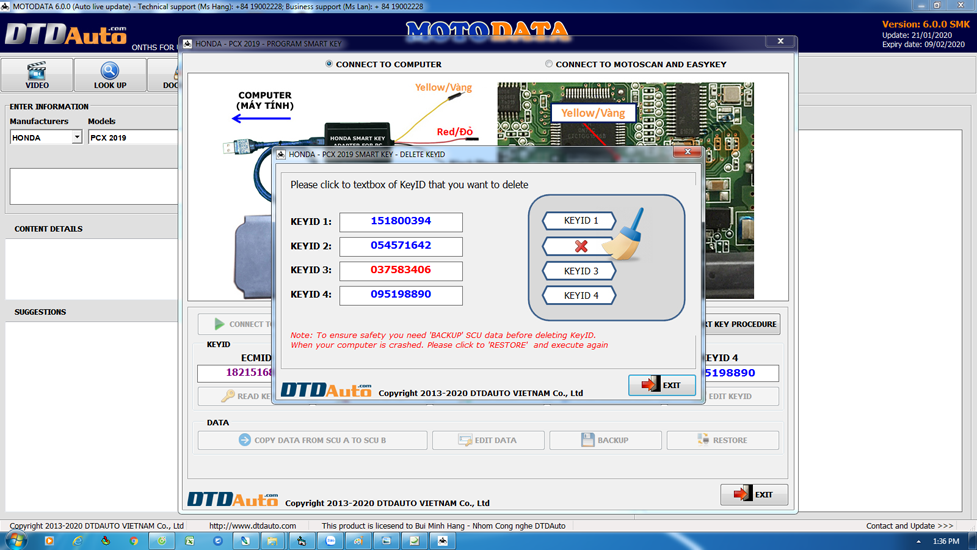Viewport: 977px width, 550px height.
Task: Click Contact and Update link
Action: (909, 526)
